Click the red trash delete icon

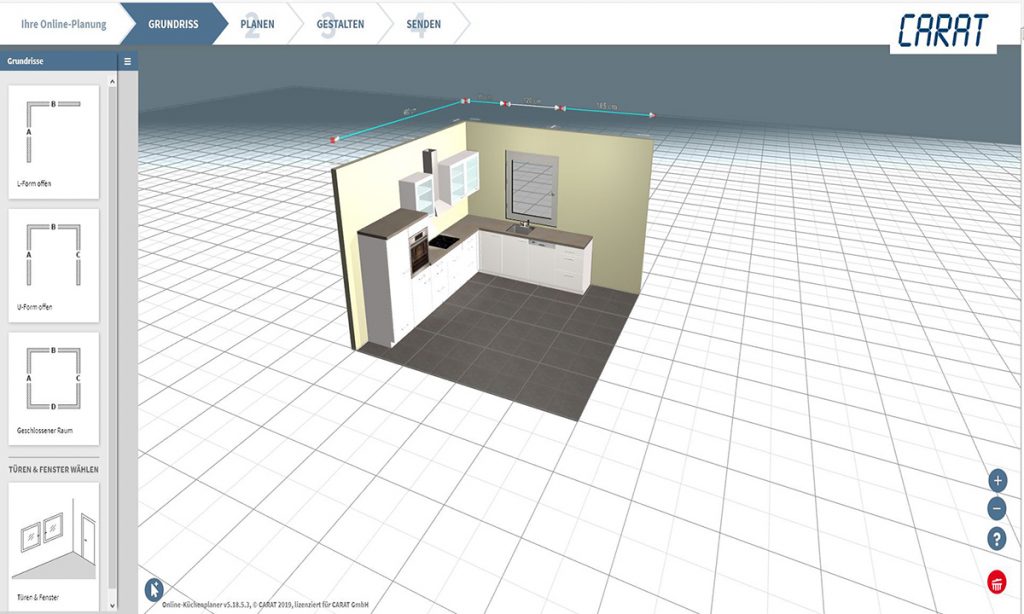(x=997, y=581)
